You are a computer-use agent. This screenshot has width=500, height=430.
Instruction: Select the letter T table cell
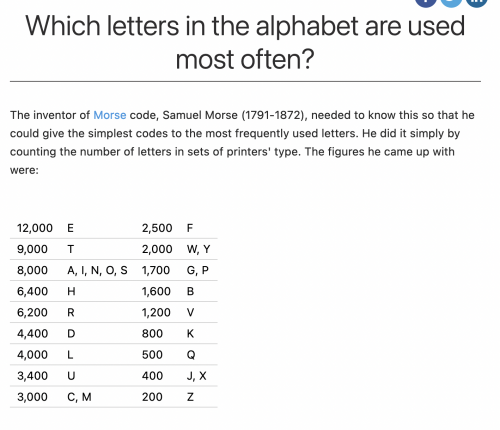71,249
